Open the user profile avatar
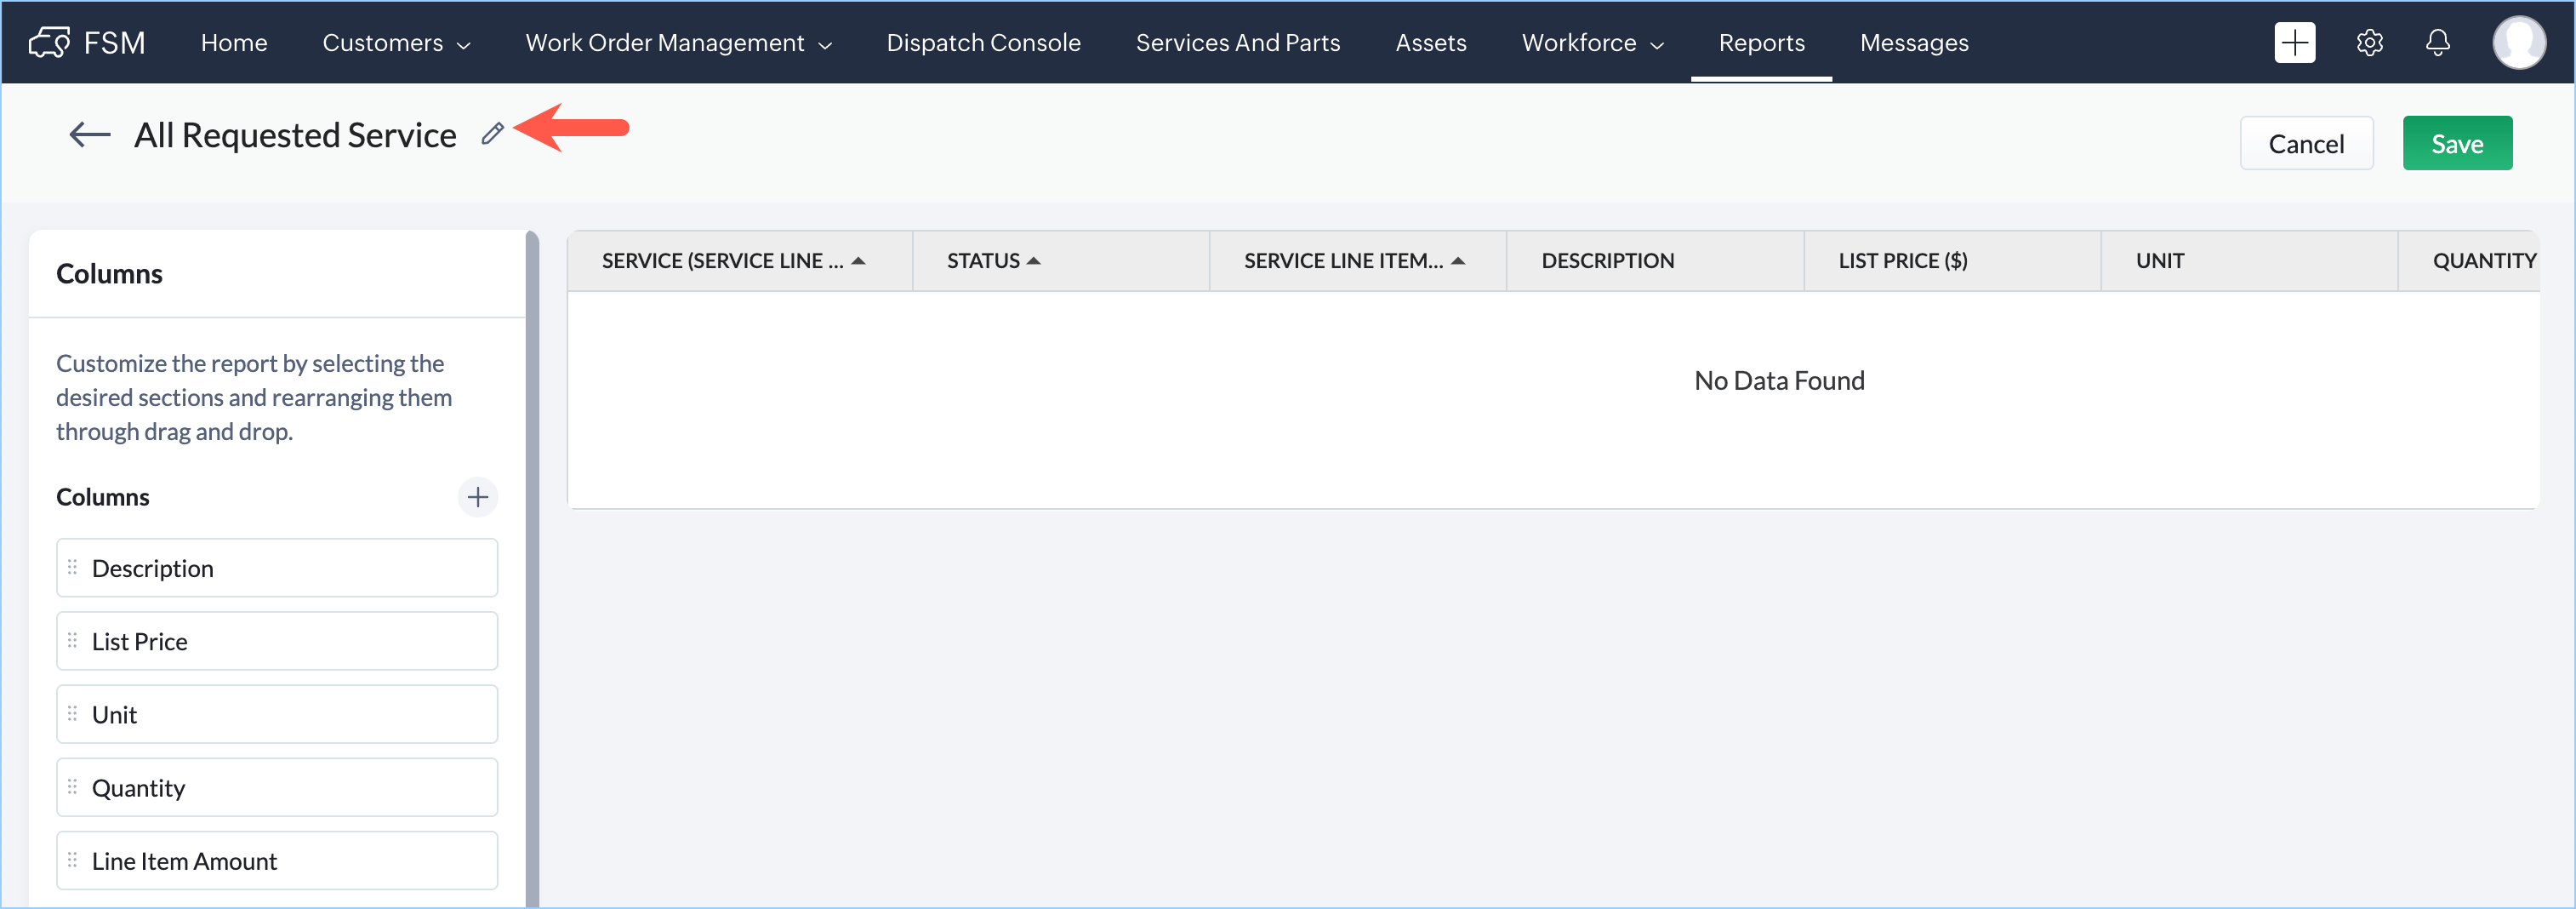The height and width of the screenshot is (909, 2576). tap(2518, 42)
